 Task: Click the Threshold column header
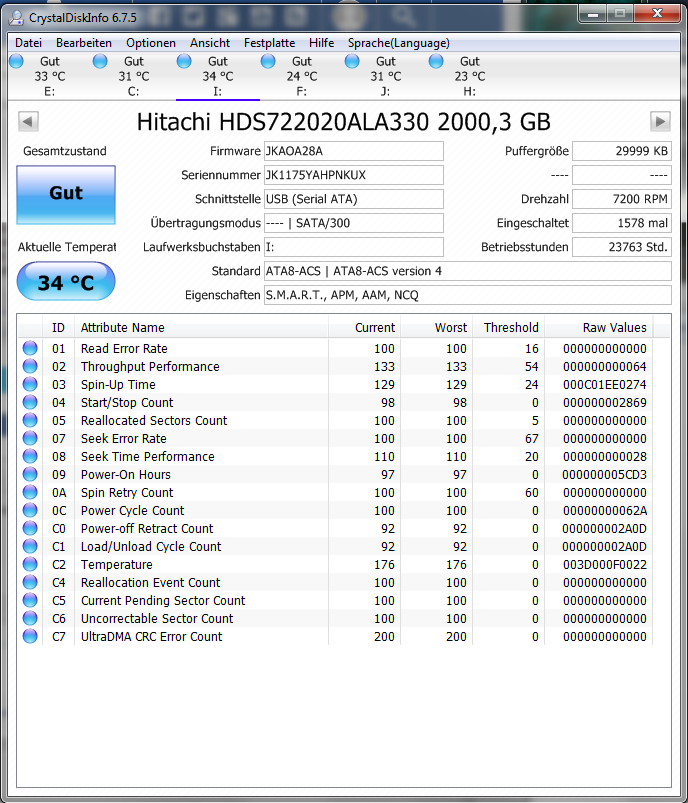tap(508, 327)
